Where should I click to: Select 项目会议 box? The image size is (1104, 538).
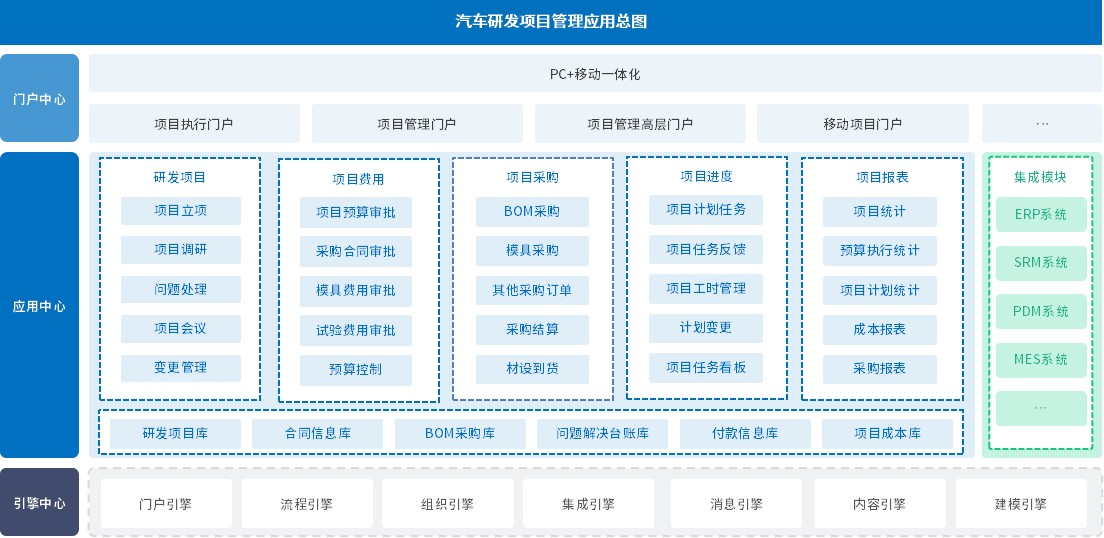(180, 329)
